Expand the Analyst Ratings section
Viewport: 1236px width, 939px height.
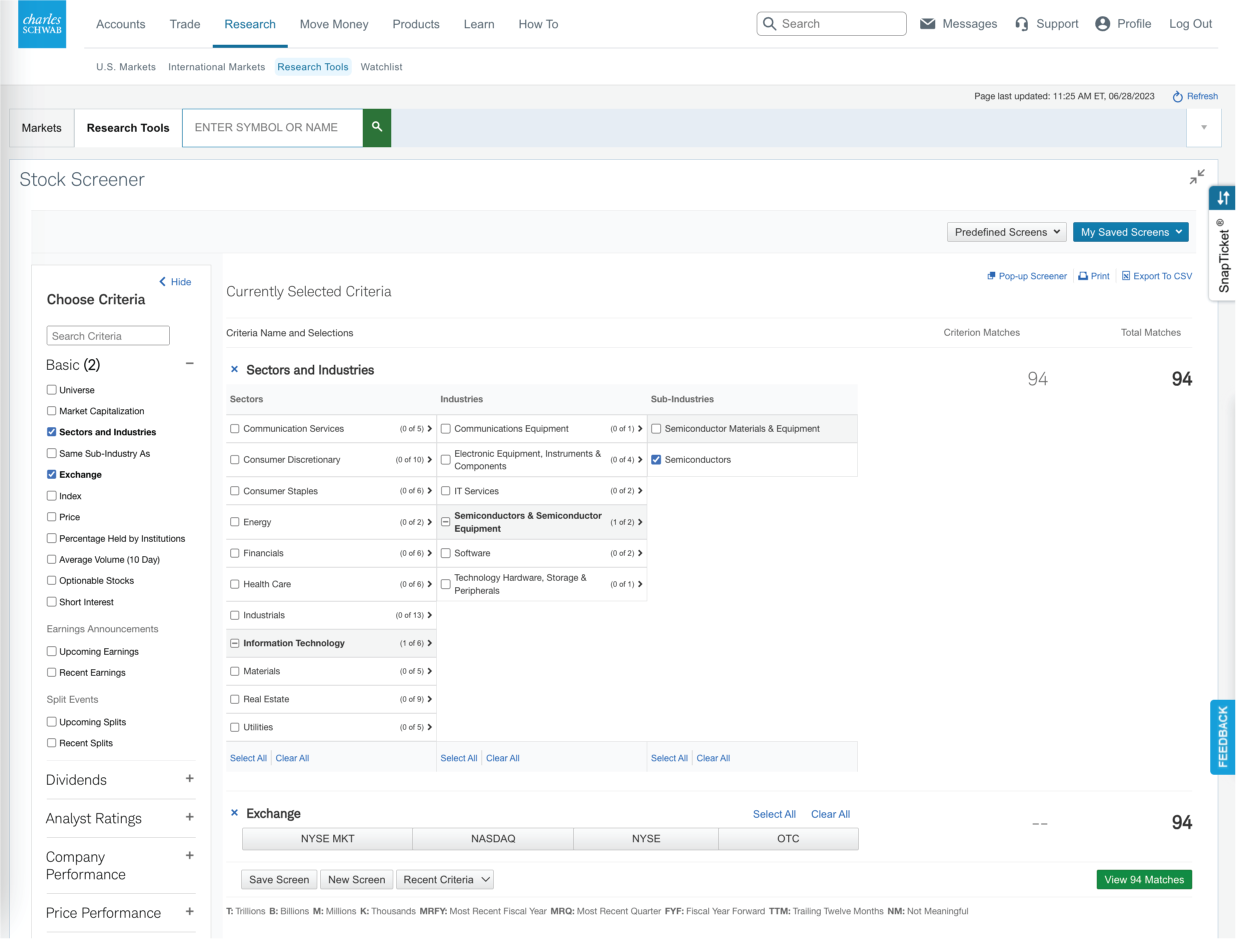190,817
